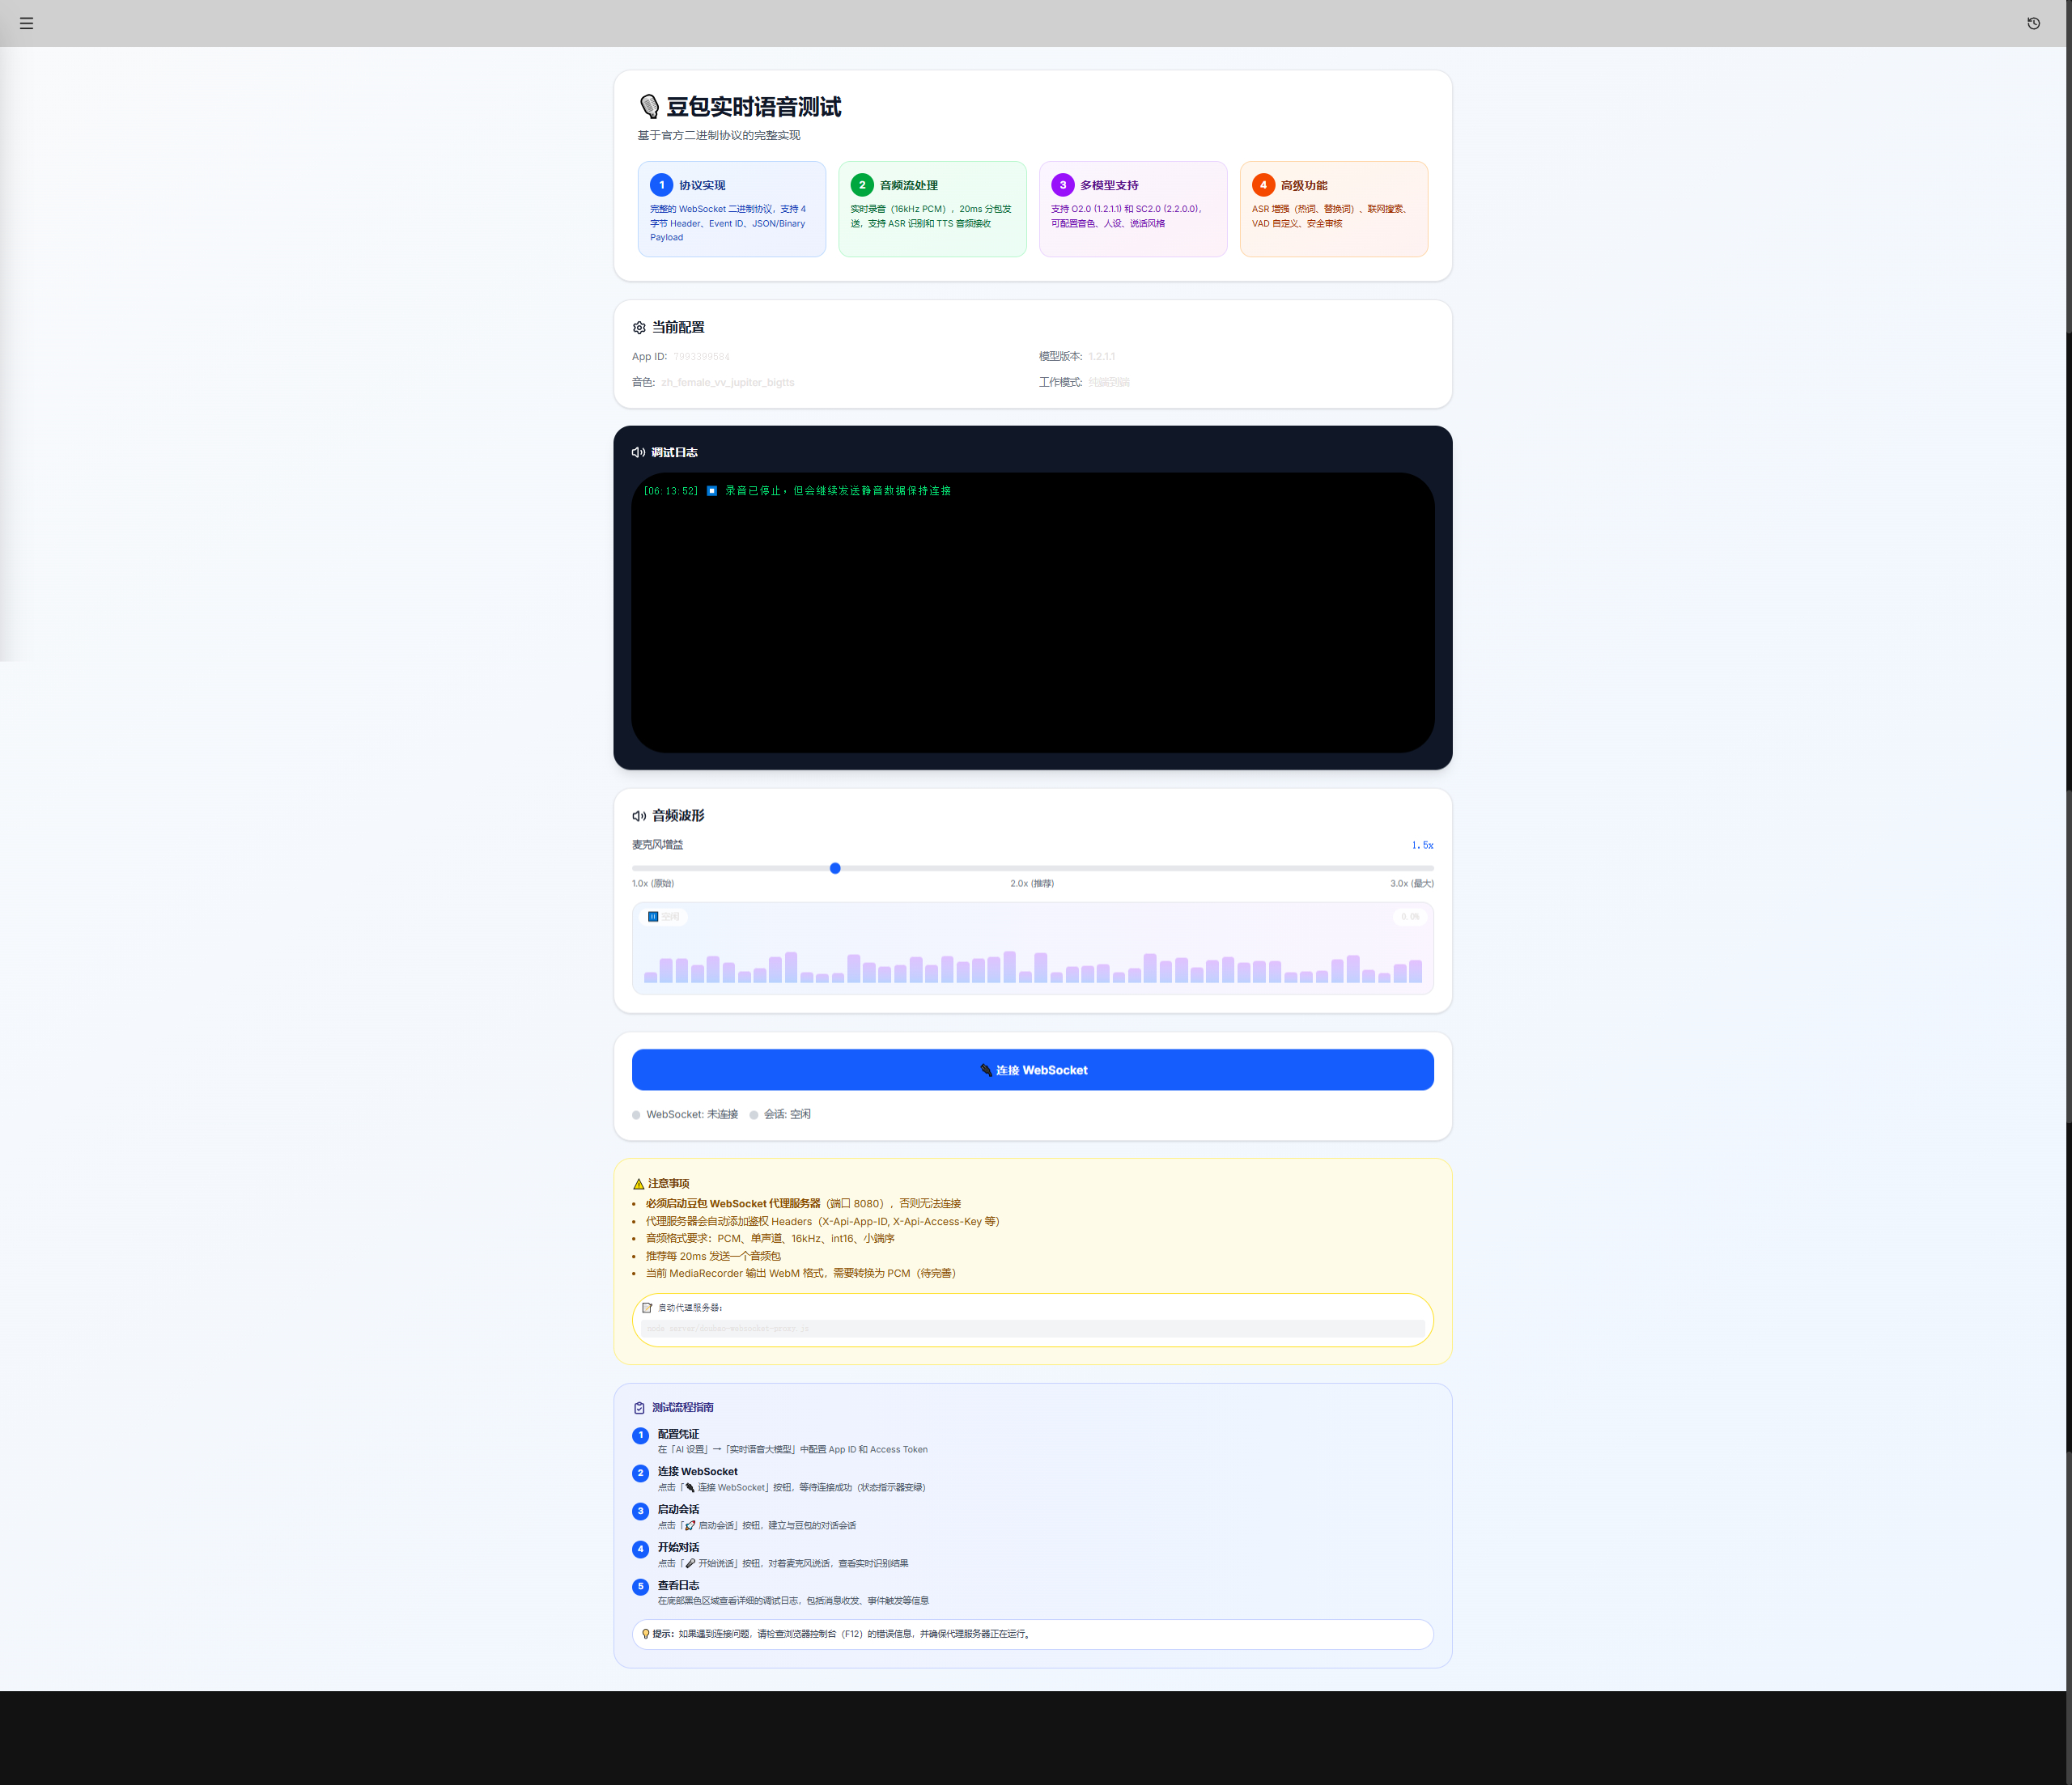
Task: Click the gray 会话 空闲 status dot
Action: click(x=754, y=1115)
